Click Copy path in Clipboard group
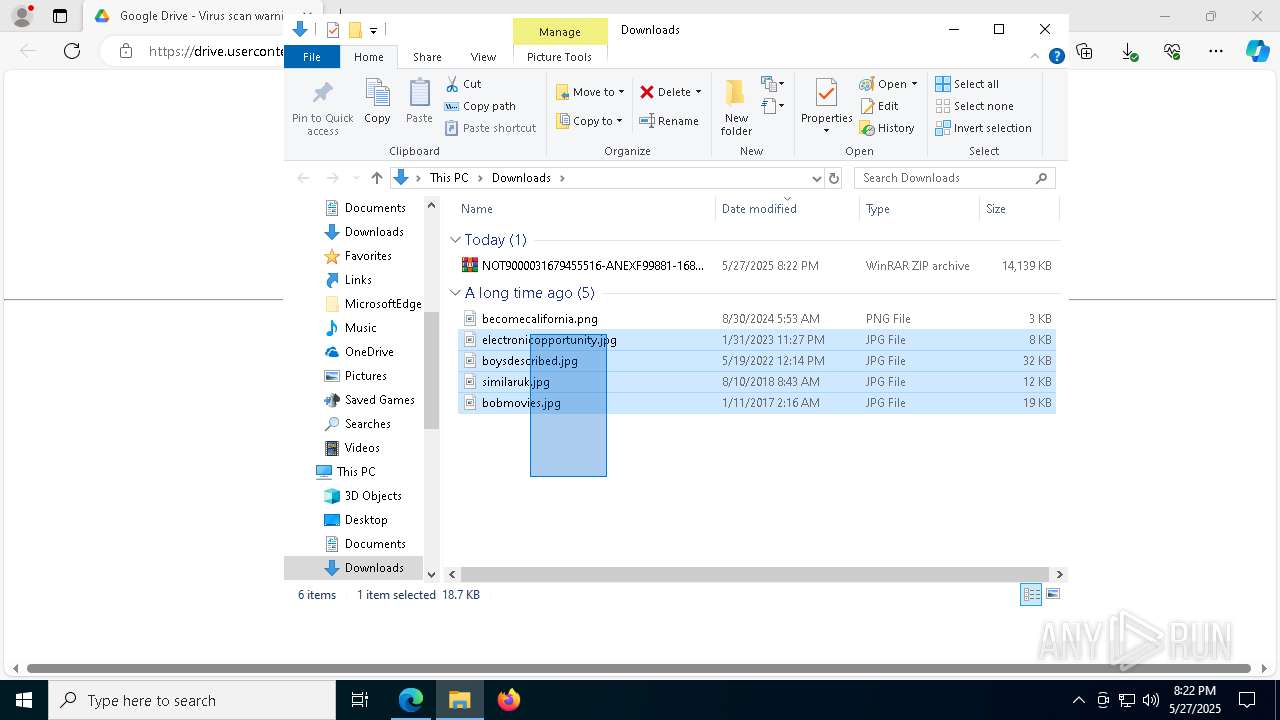 pos(480,106)
